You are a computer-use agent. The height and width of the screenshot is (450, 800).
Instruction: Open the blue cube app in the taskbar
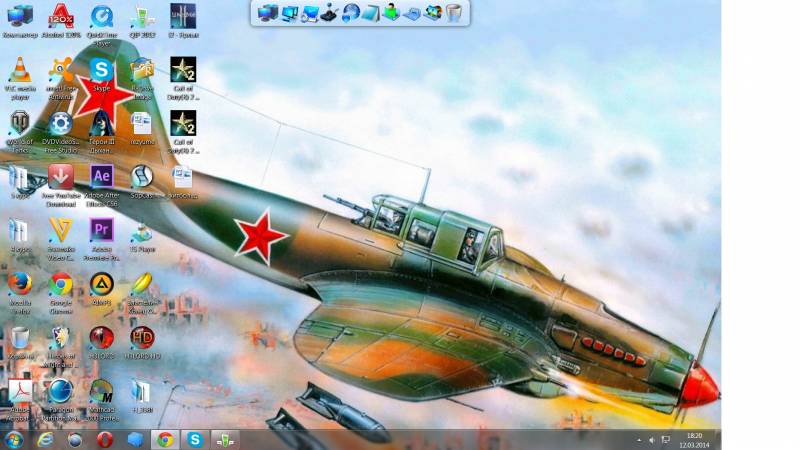[x=135, y=440]
